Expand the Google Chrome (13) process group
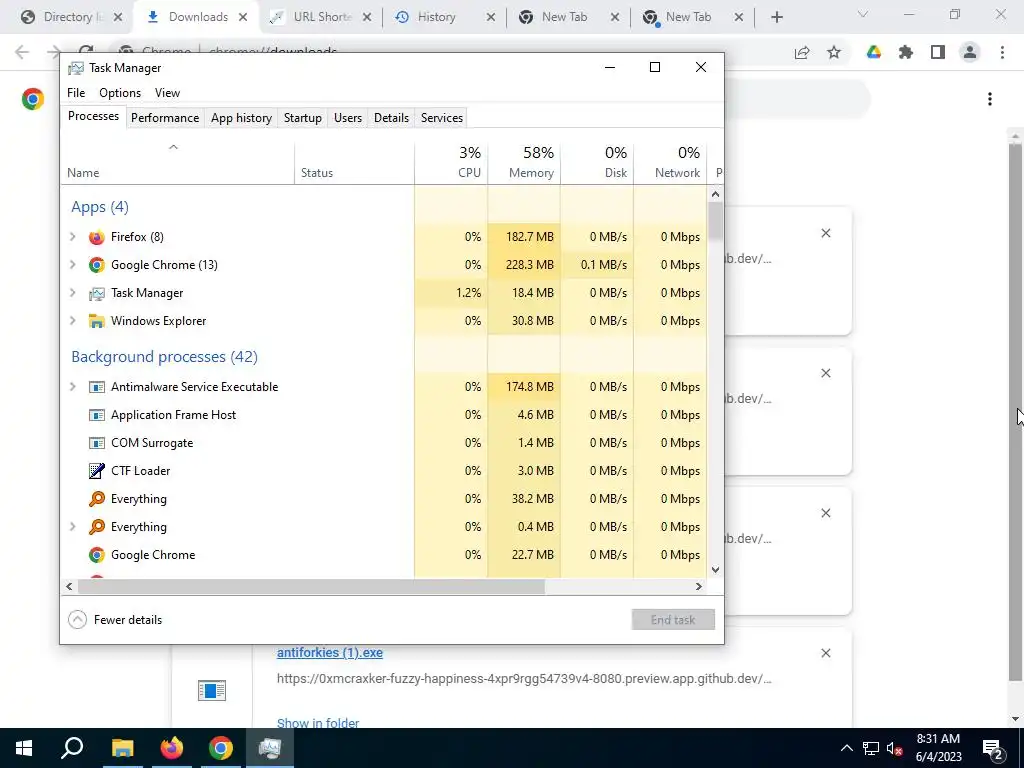 73,265
